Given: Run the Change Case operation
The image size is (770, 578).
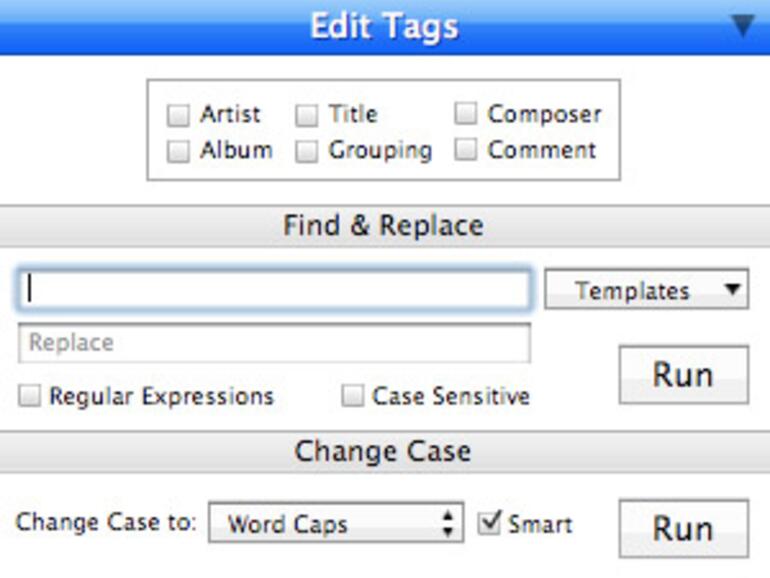Looking at the screenshot, I should (x=683, y=528).
